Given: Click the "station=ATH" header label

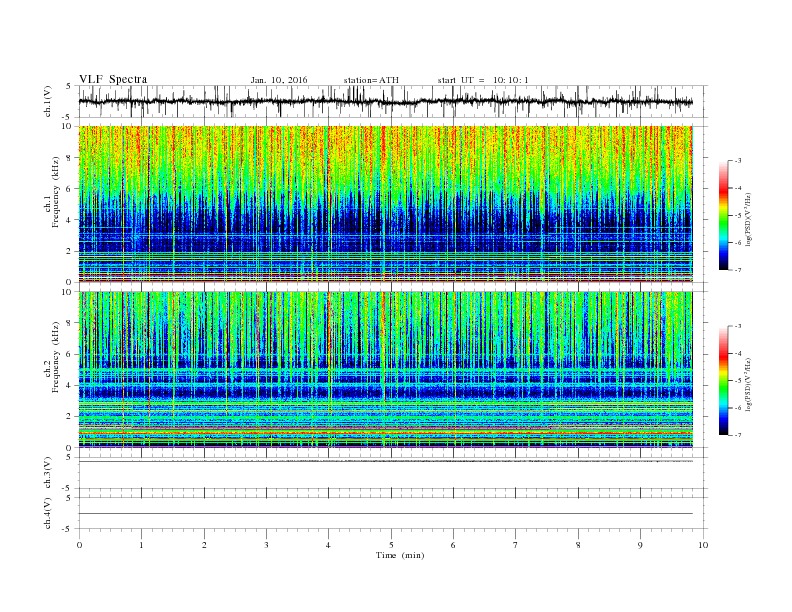Looking at the screenshot, I should coord(371,80).
